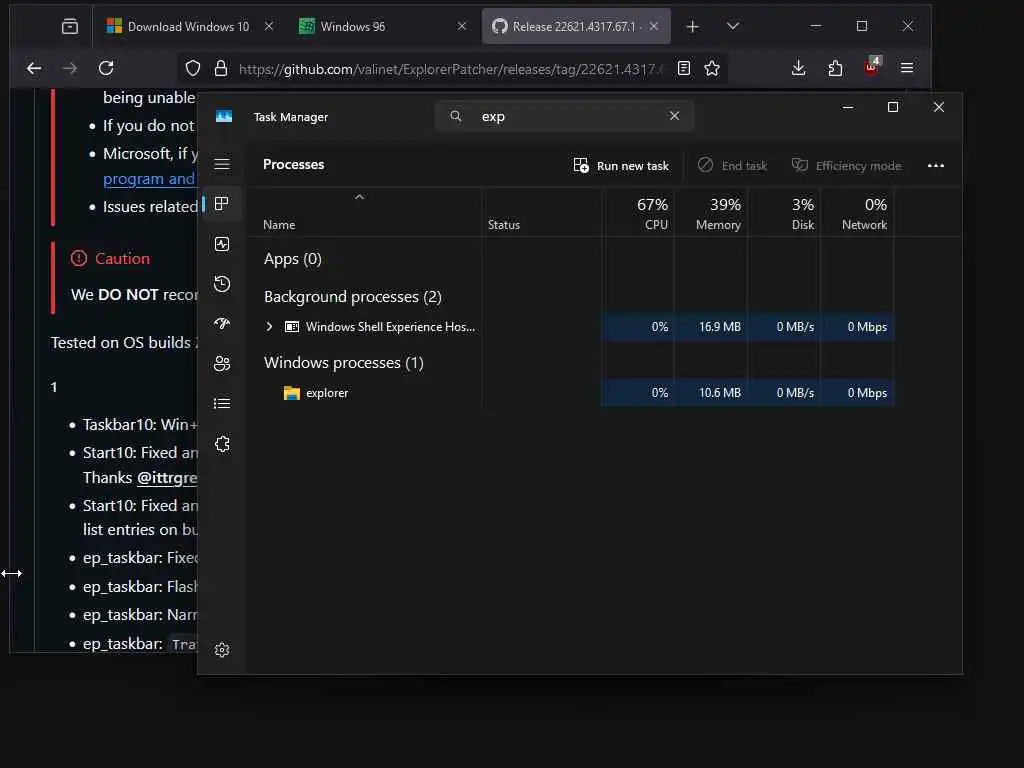Close the Windows 96 tab
Image resolution: width=1024 pixels, height=768 pixels.
coord(462,26)
